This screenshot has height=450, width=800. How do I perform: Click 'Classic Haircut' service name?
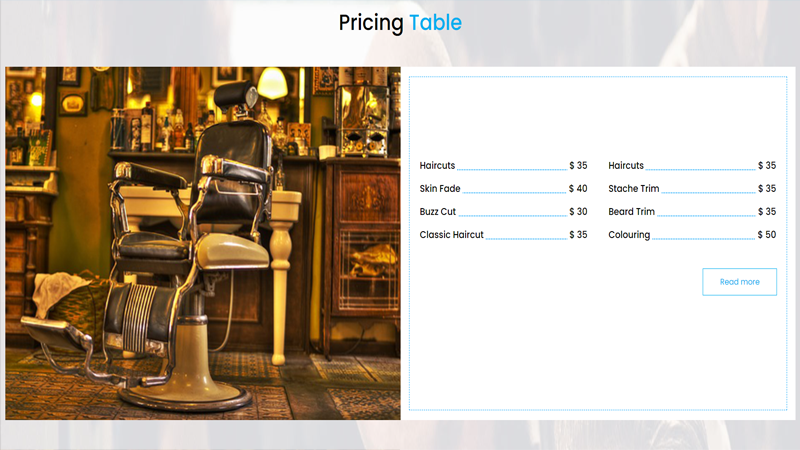tap(452, 235)
